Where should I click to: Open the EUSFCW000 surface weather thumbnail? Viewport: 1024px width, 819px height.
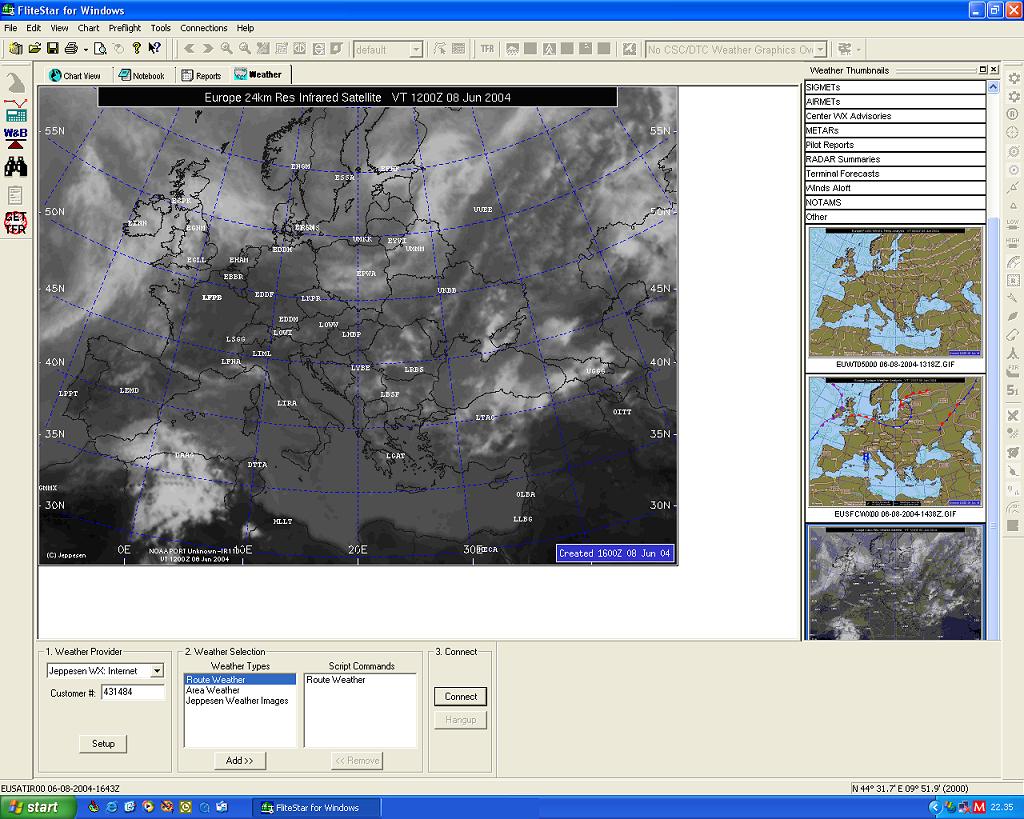(895, 442)
